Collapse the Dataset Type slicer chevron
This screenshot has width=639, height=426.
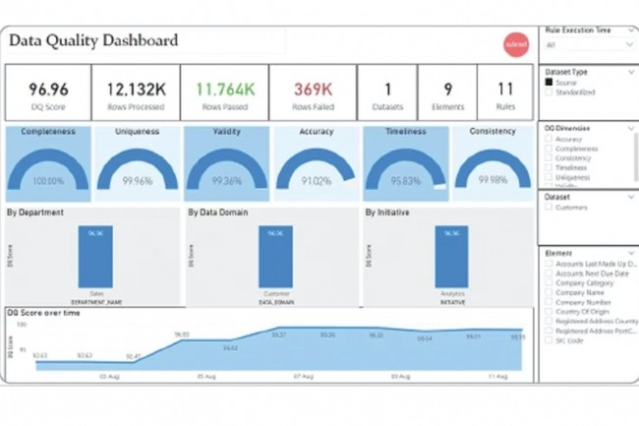click(631, 72)
